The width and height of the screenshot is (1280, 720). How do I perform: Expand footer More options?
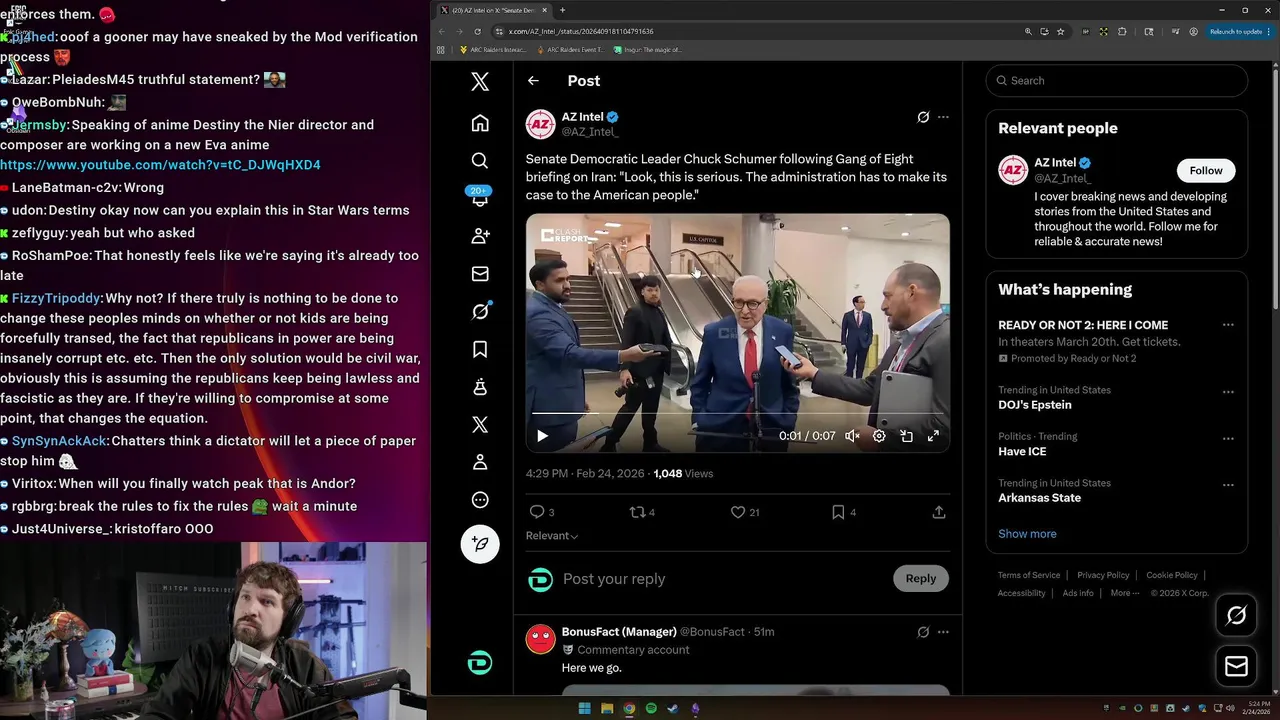1124,593
